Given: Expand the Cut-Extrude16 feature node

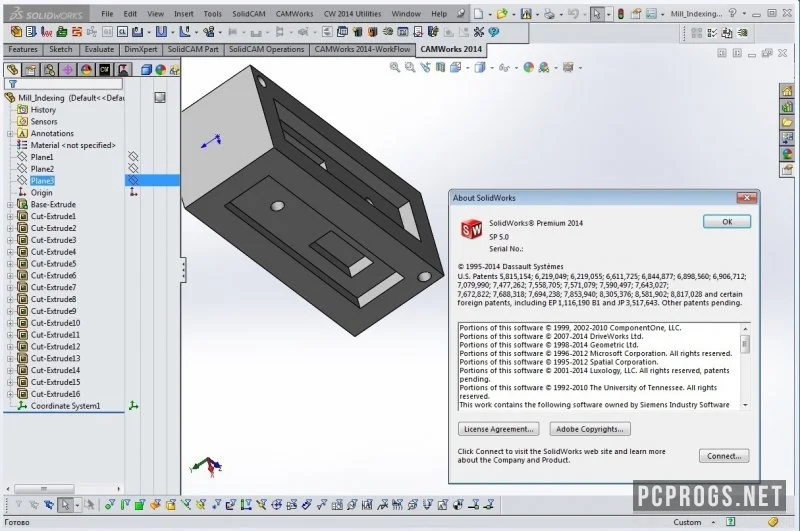Looking at the screenshot, I should click(10, 394).
